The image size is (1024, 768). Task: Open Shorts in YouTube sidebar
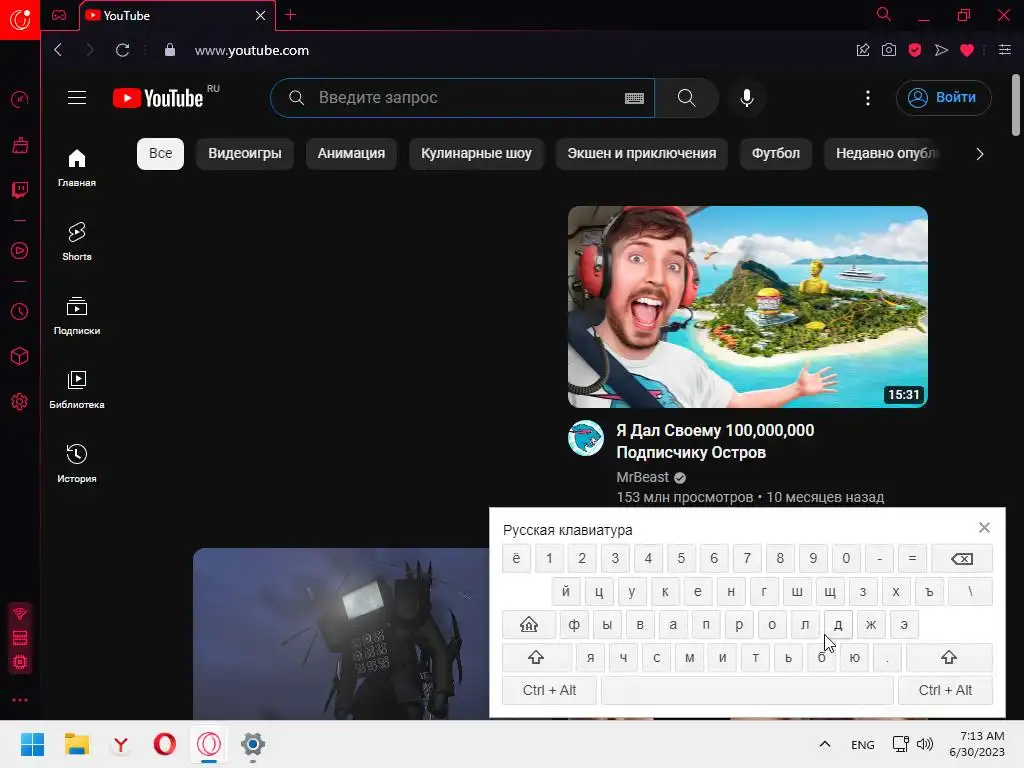click(x=77, y=242)
